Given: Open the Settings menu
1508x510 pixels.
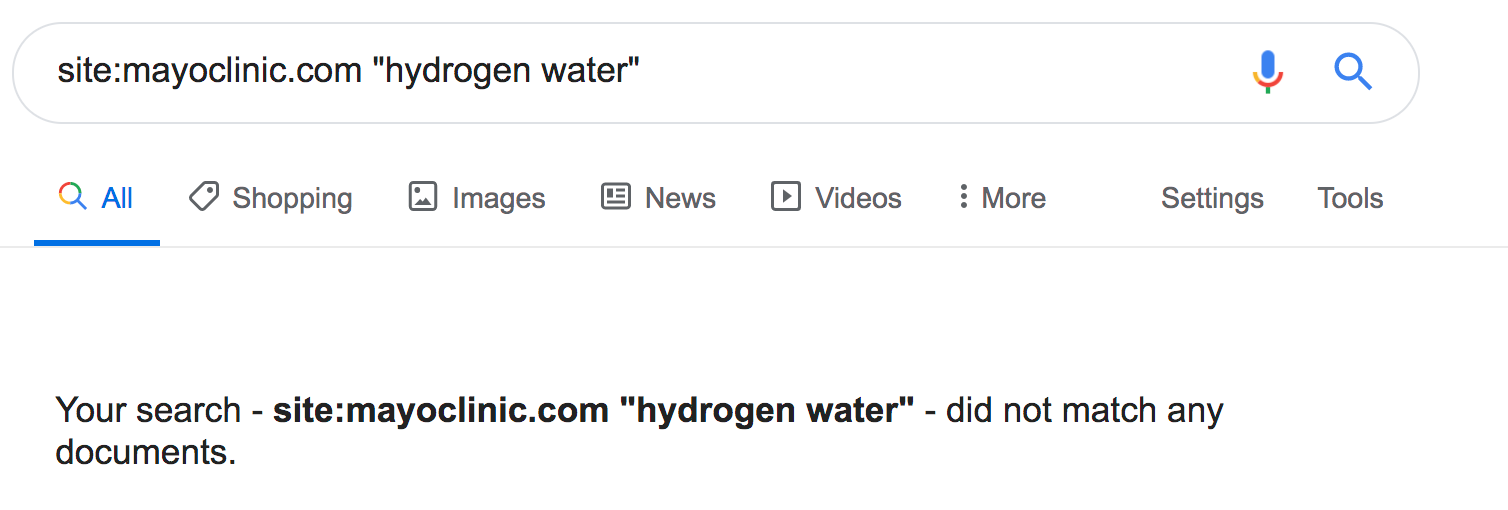Looking at the screenshot, I should pos(1212,198).
